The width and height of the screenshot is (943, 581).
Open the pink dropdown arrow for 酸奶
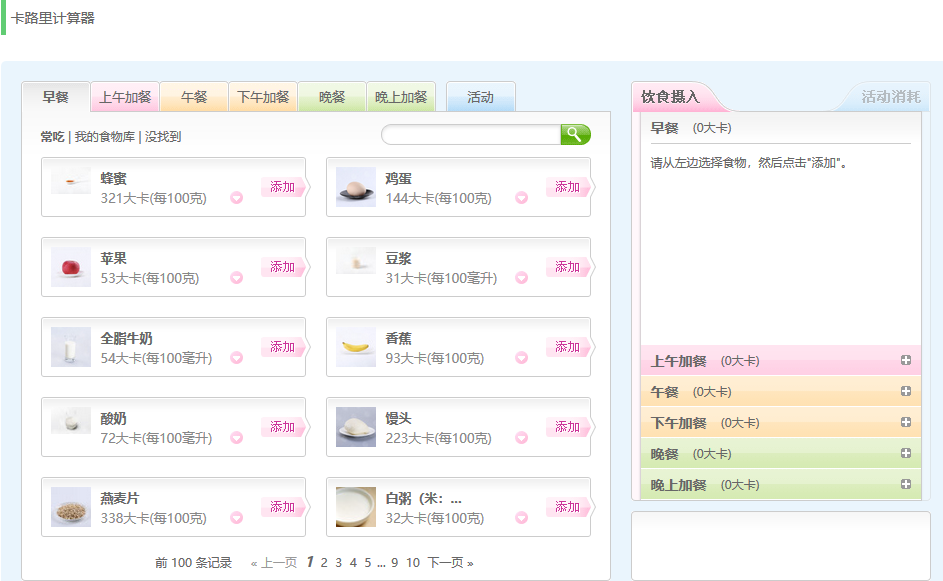(236, 438)
